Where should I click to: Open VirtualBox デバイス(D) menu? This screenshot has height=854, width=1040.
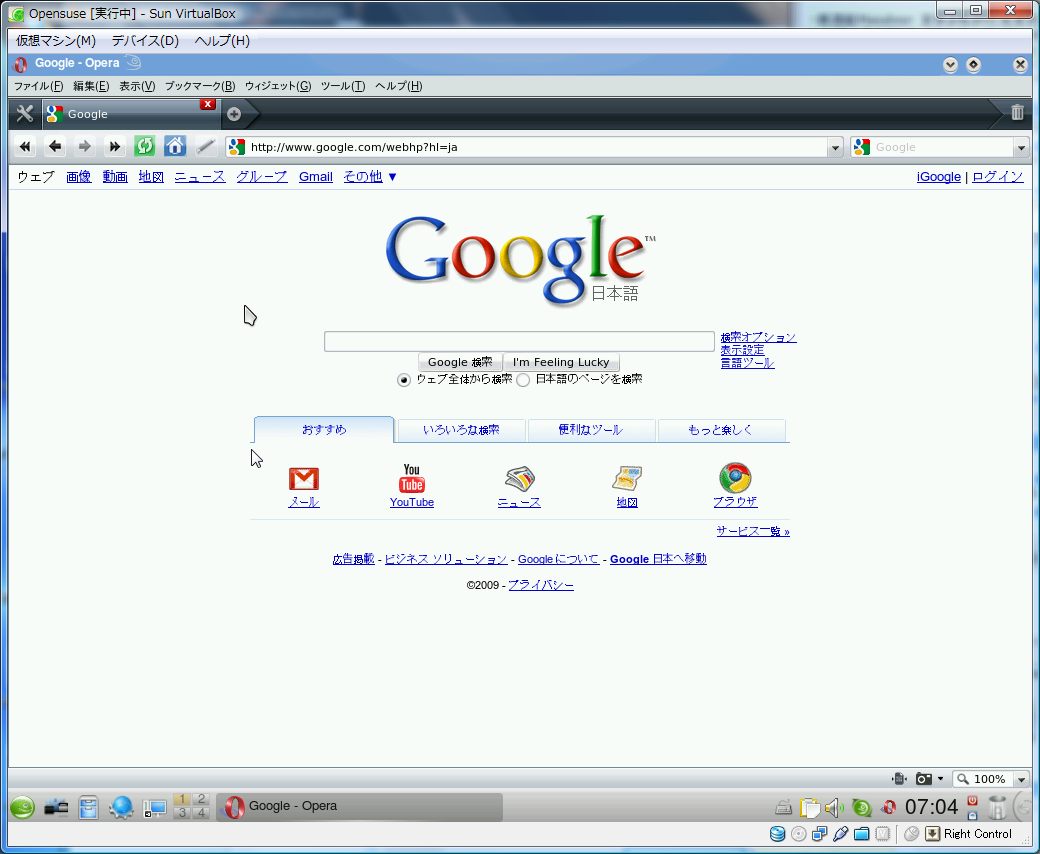145,40
